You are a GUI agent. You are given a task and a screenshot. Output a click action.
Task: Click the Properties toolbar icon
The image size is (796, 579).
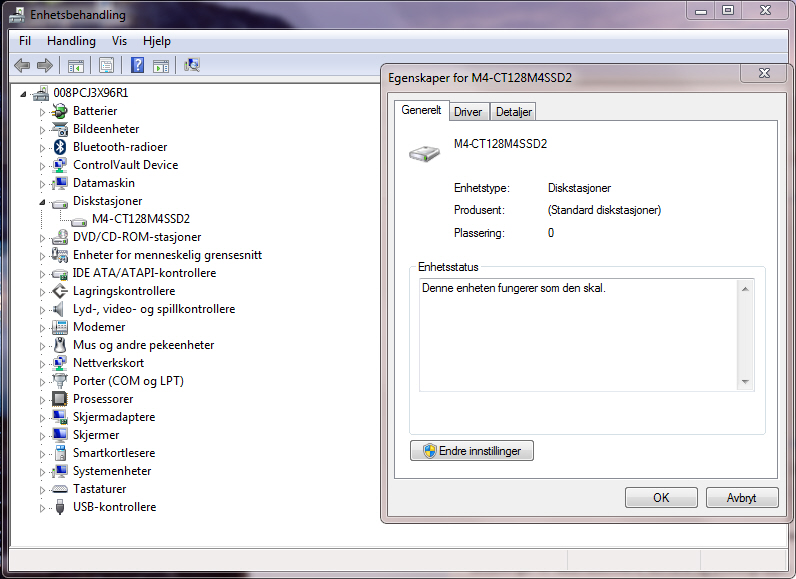[x=106, y=65]
